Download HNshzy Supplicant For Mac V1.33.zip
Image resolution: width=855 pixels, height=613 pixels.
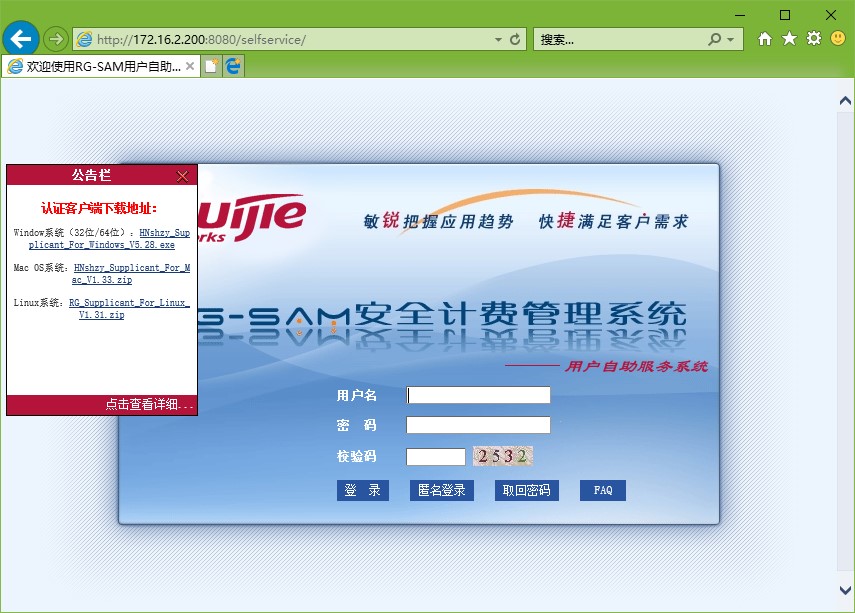point(131,274)
